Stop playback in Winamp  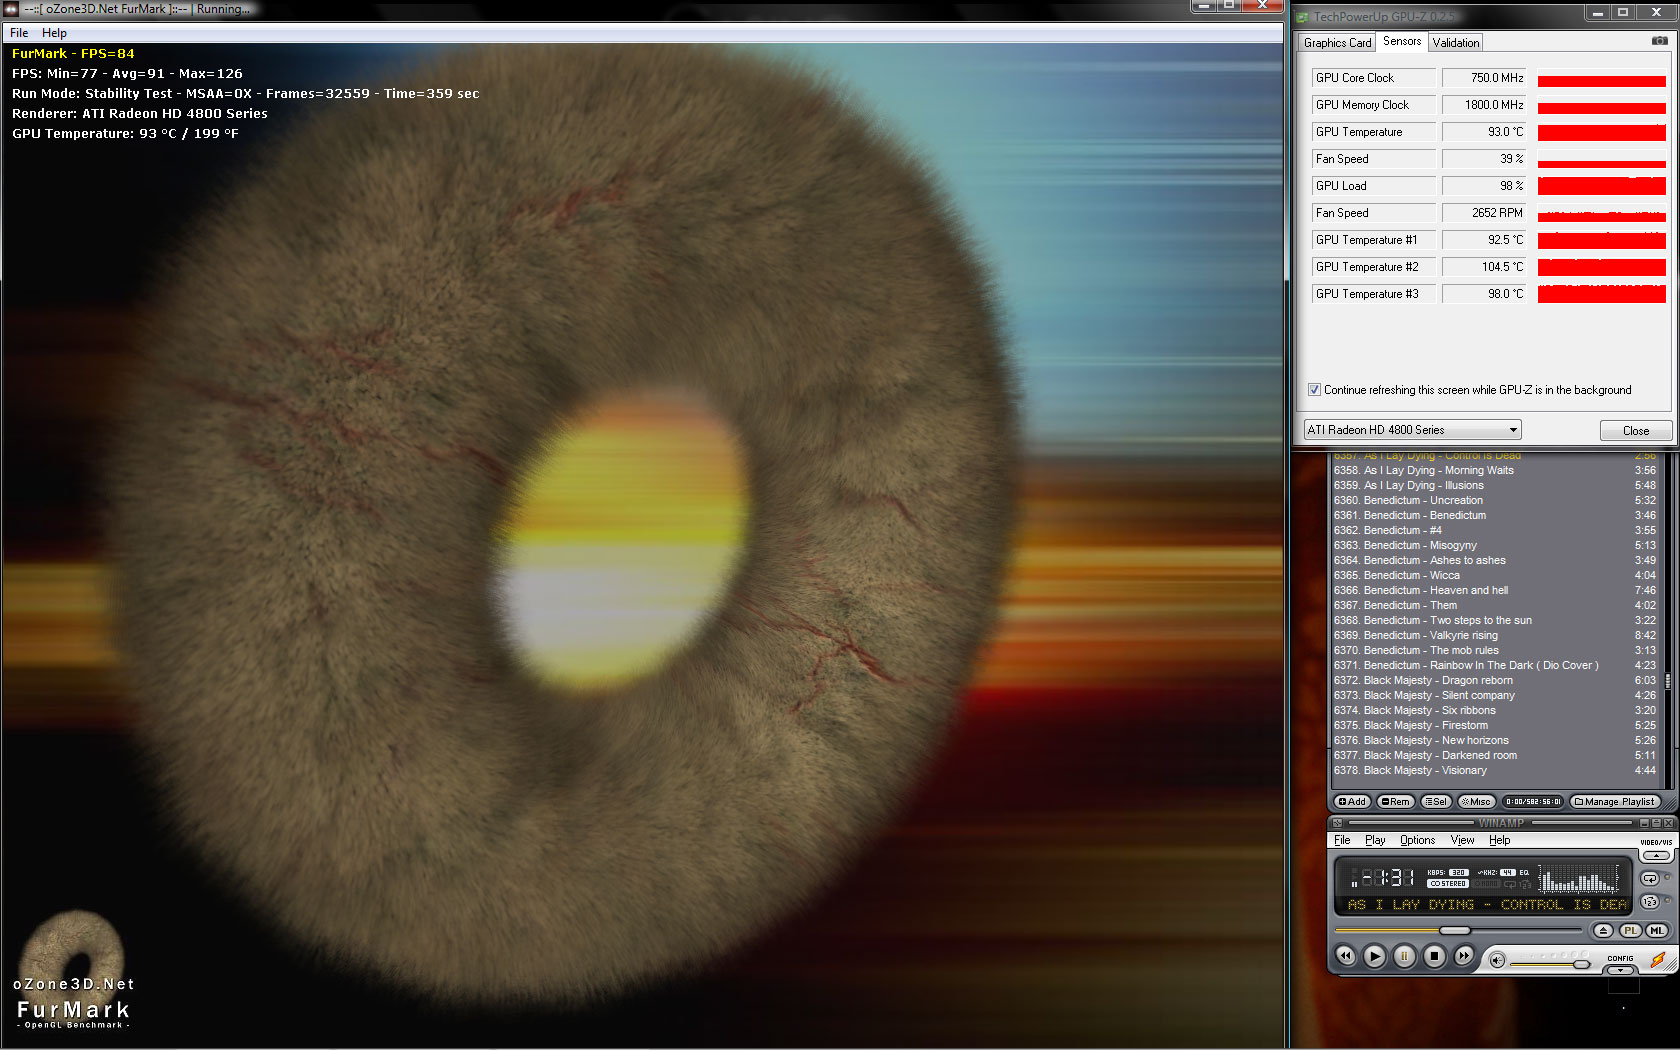pos(1434,956)
